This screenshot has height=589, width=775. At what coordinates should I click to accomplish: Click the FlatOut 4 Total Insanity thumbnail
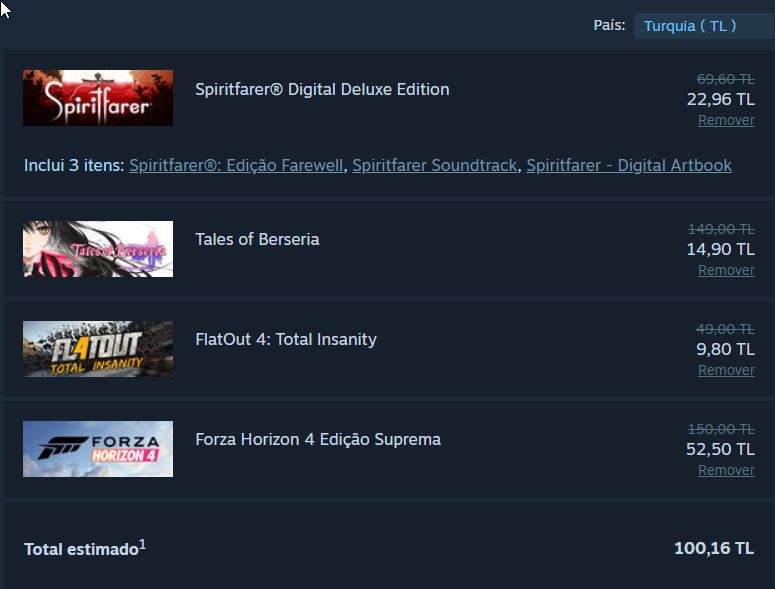click(x=98, y=349)
